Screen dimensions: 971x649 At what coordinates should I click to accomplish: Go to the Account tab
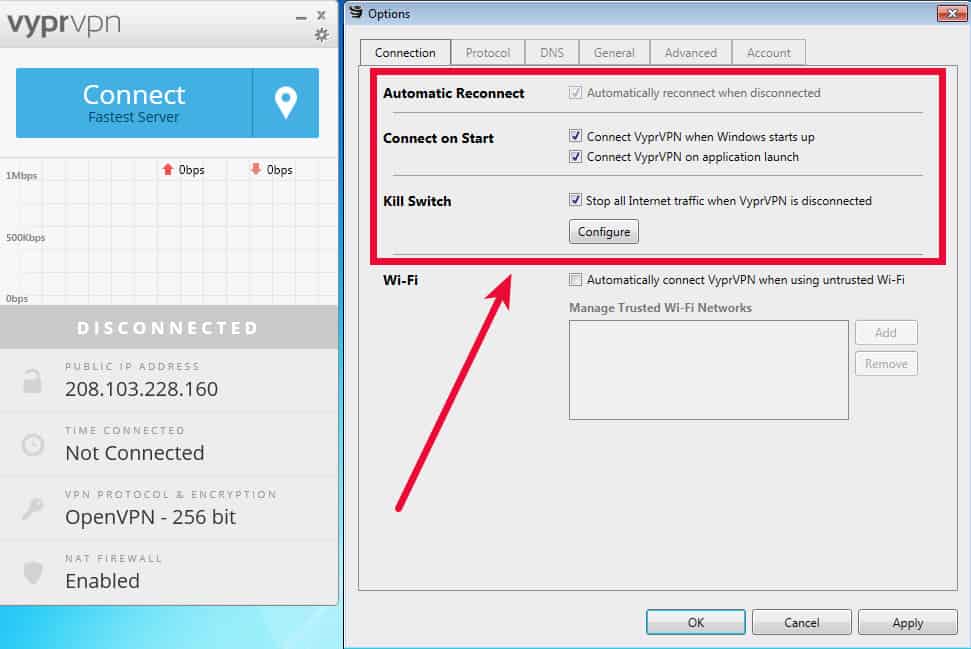(769, 53)
